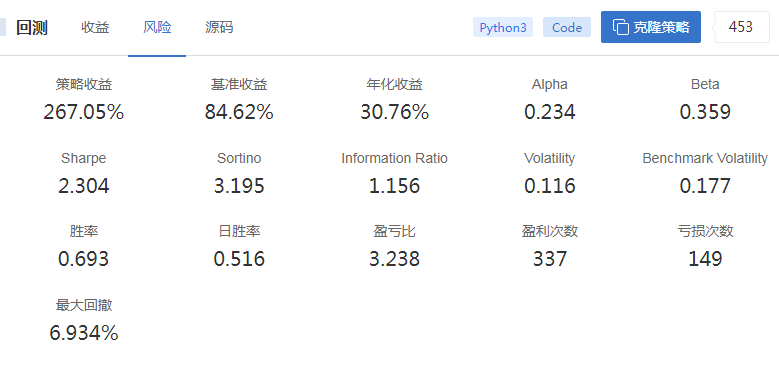Screen dimensions: 779x385
Task: Click the 盈利次数 value 337
Action: tap(549, 259)
